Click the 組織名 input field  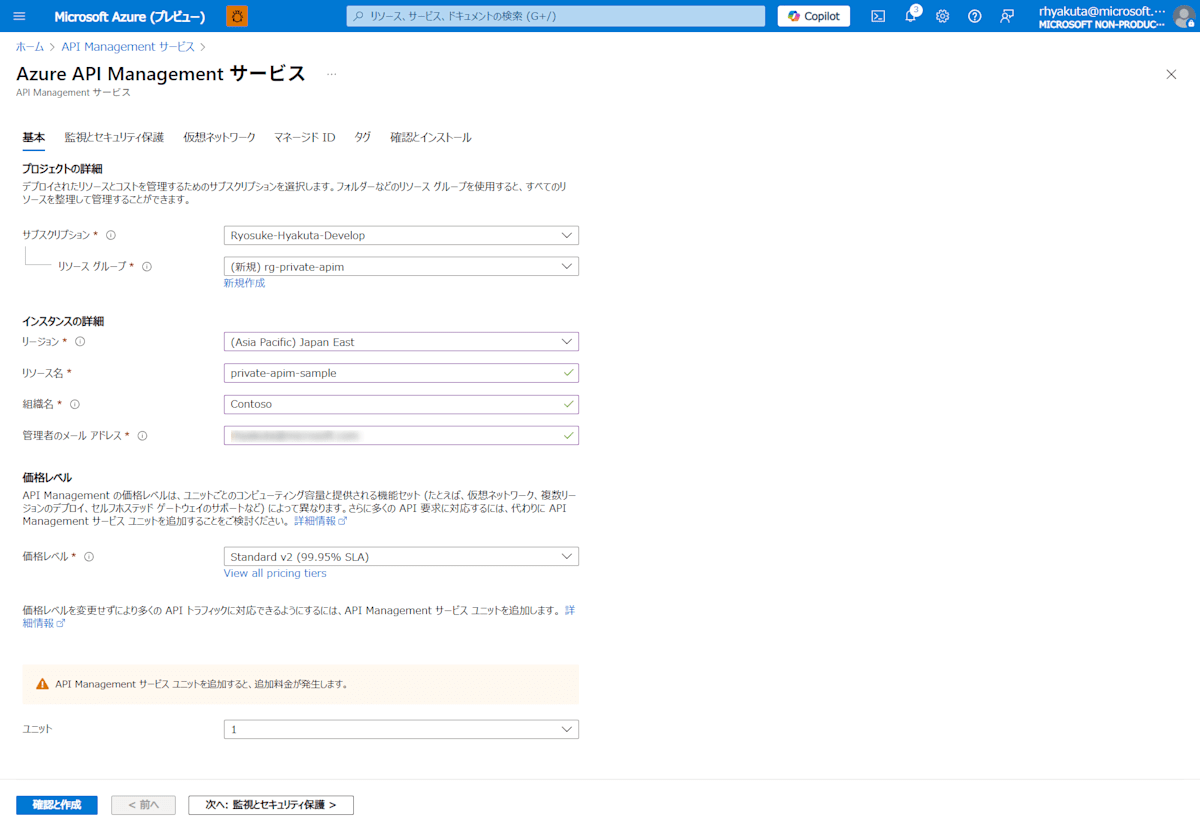coord(401,405)
